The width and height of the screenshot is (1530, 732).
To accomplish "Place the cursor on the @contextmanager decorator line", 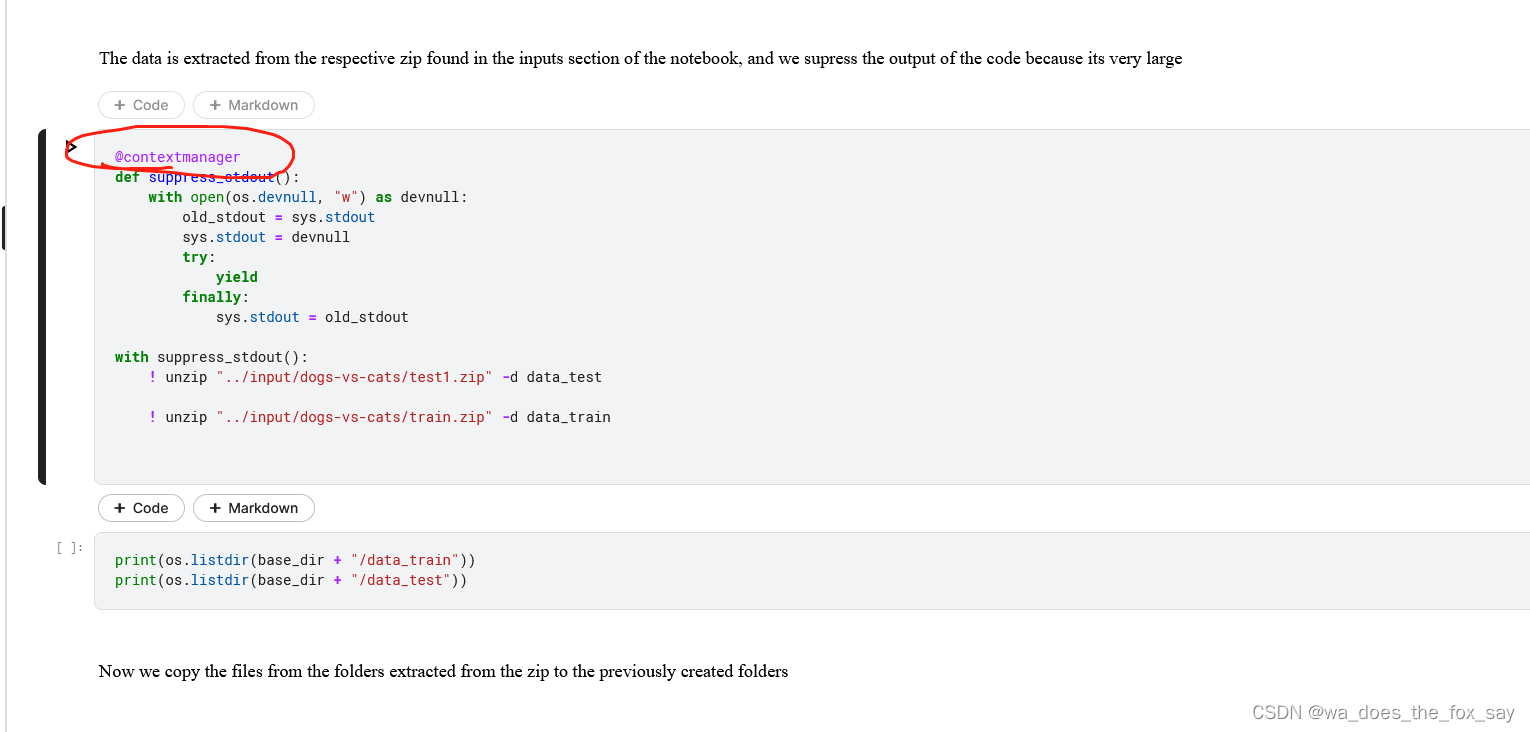I will (178, 157).
